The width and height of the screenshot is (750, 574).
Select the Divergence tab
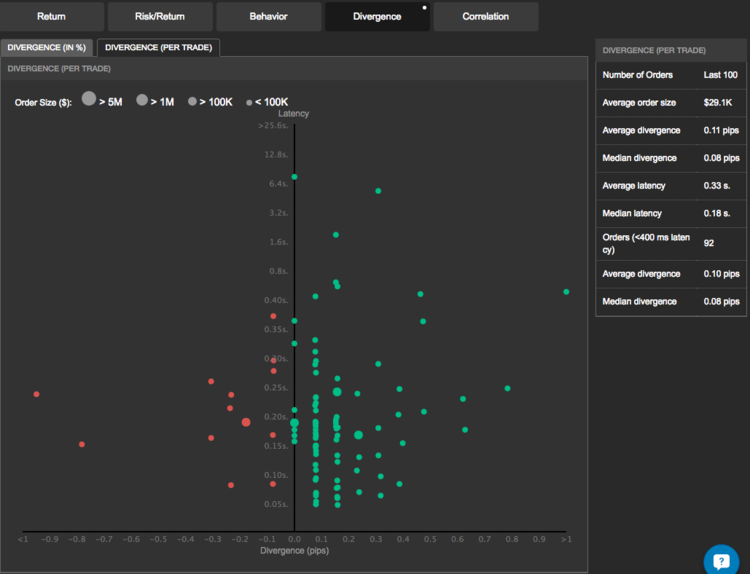377,16
